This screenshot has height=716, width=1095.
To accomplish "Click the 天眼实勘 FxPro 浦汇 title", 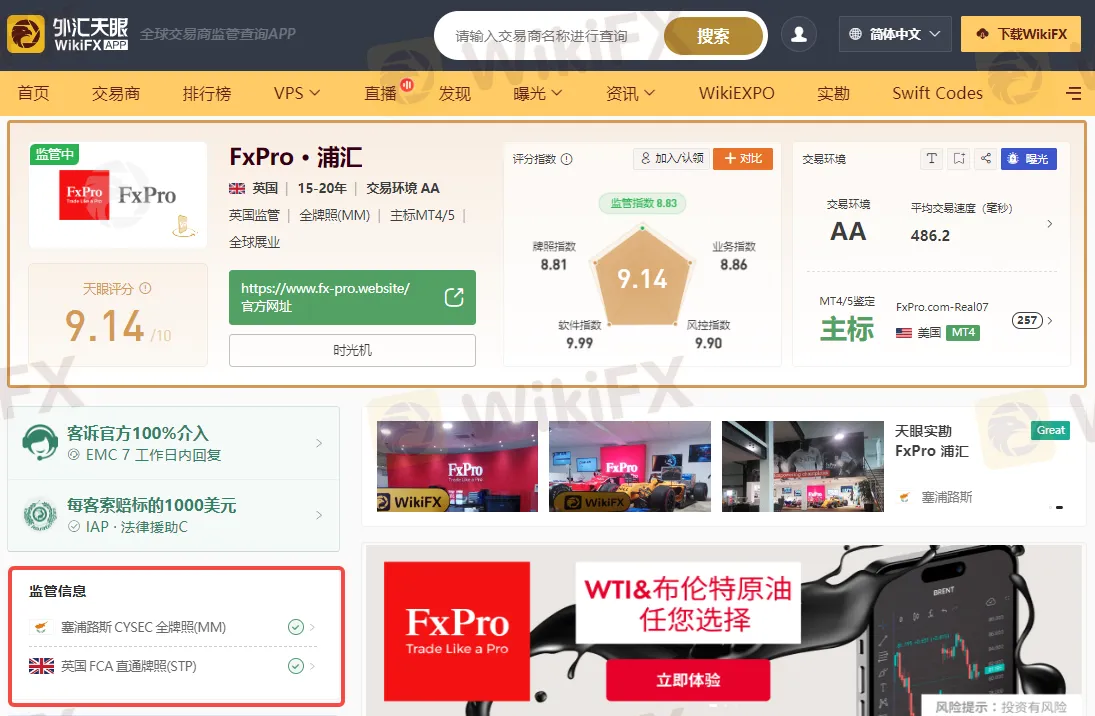I will coord(932,441).
